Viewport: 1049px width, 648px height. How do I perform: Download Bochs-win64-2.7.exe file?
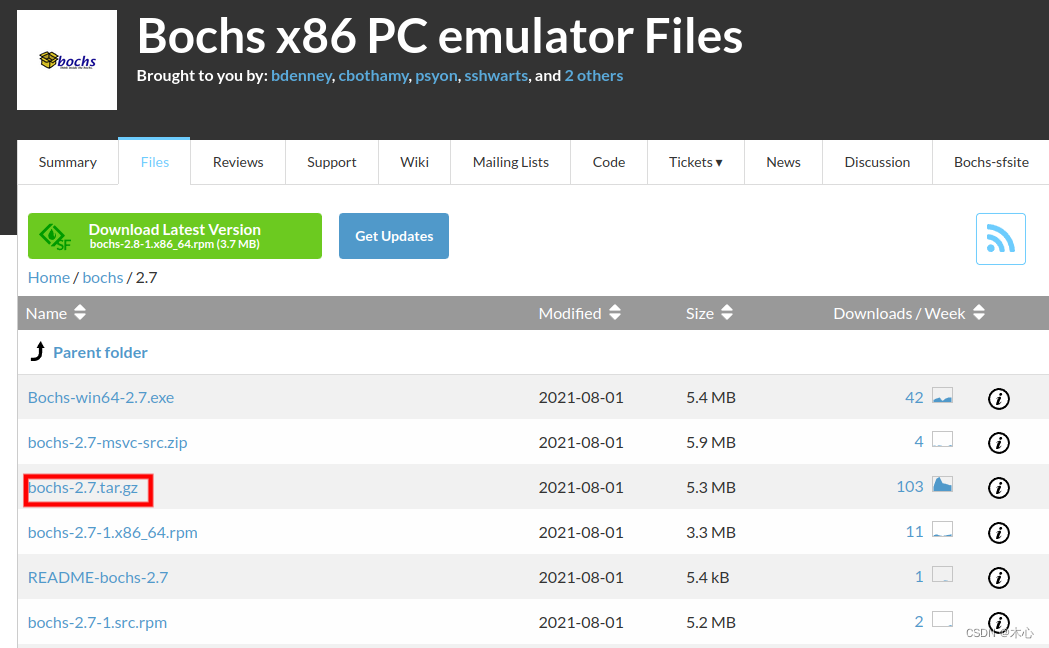click(x=101, y=397)
